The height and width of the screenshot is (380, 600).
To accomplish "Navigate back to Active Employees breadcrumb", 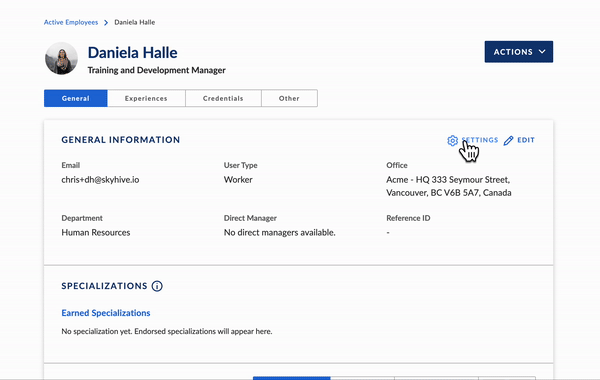I will tap(71, 22).
